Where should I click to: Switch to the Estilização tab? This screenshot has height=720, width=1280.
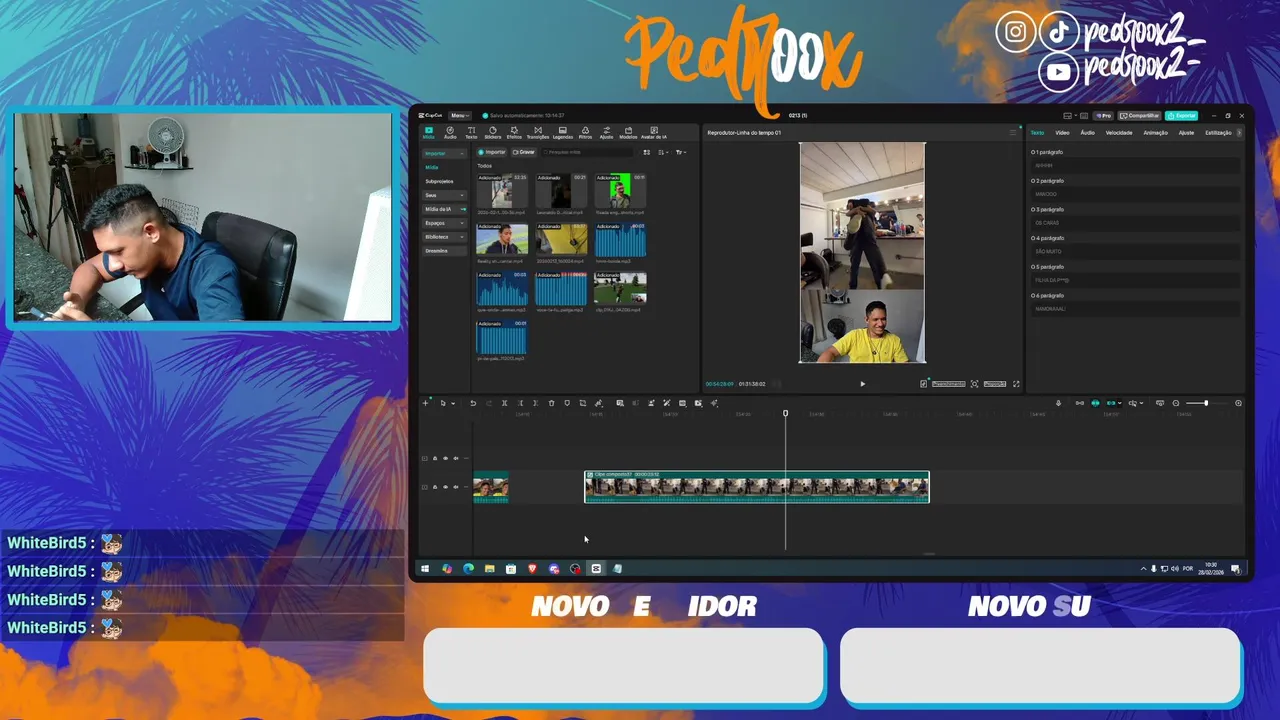tap(1218, 132)
